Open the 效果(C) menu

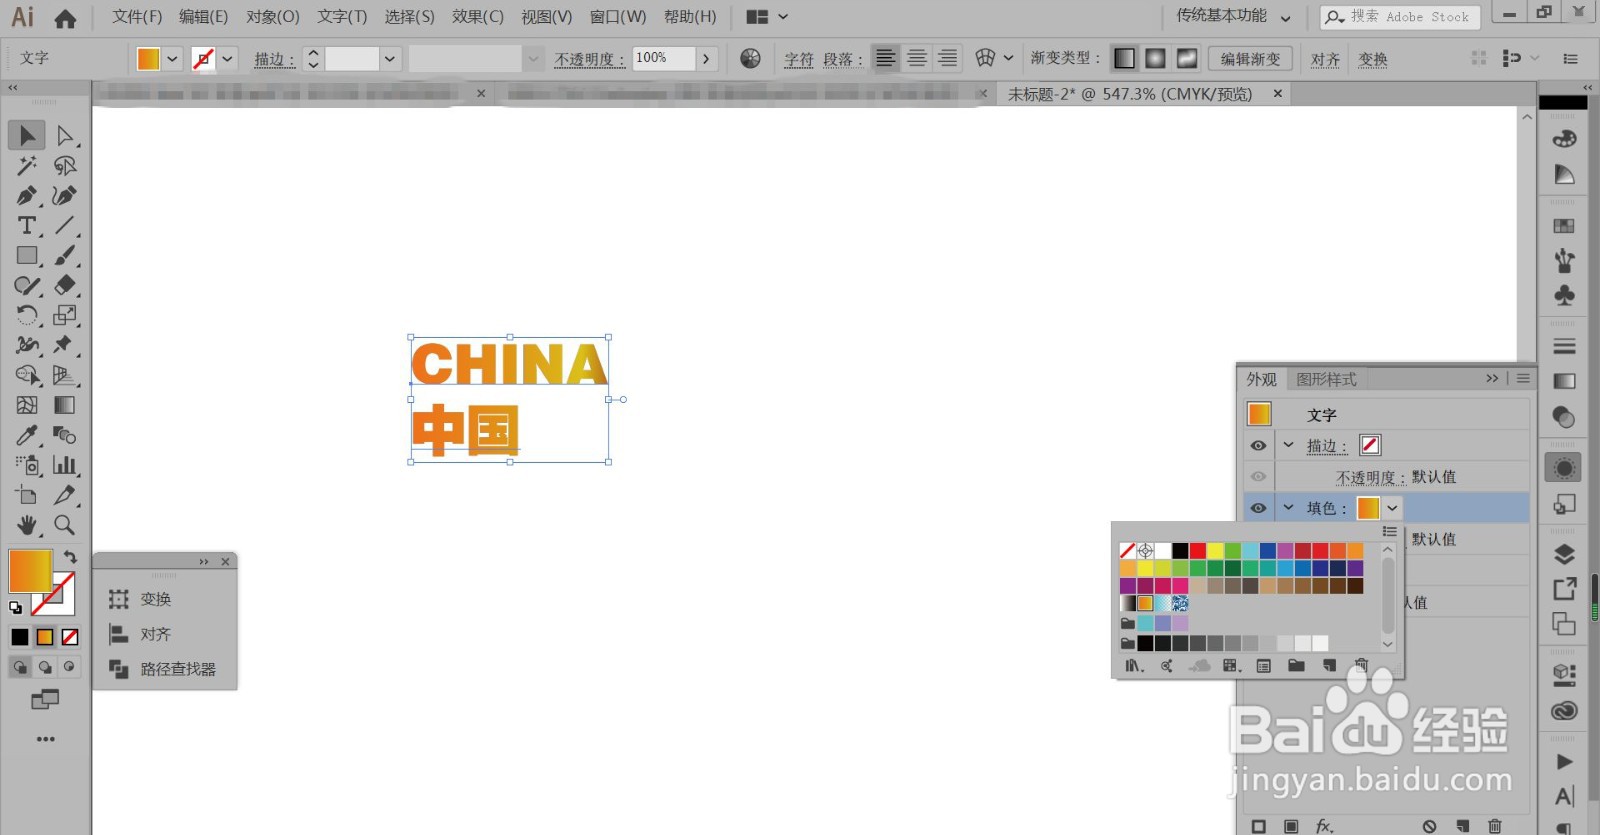478,17
